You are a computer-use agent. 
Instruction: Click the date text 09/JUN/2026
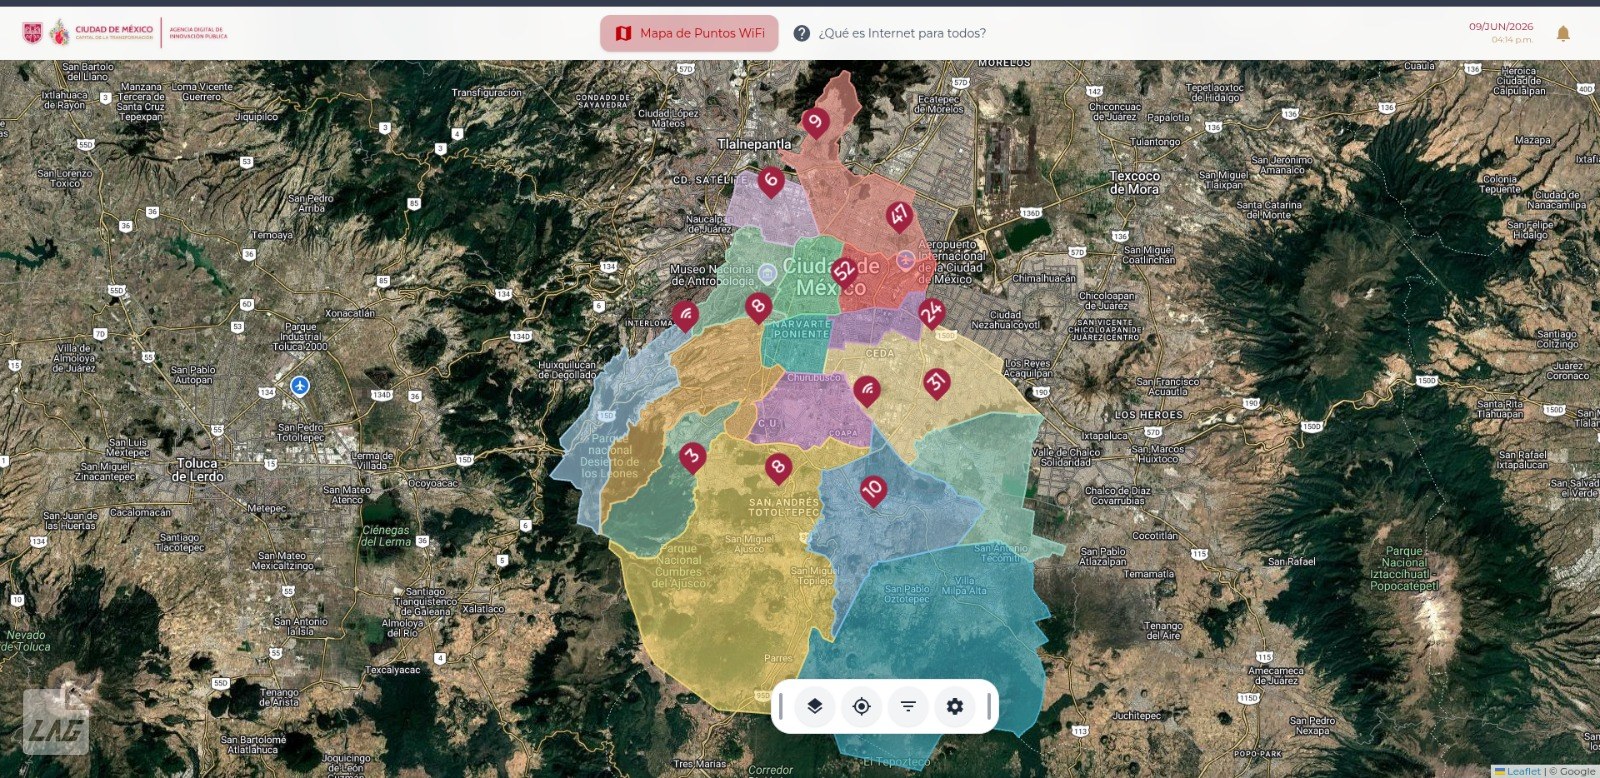[1500, 27]
